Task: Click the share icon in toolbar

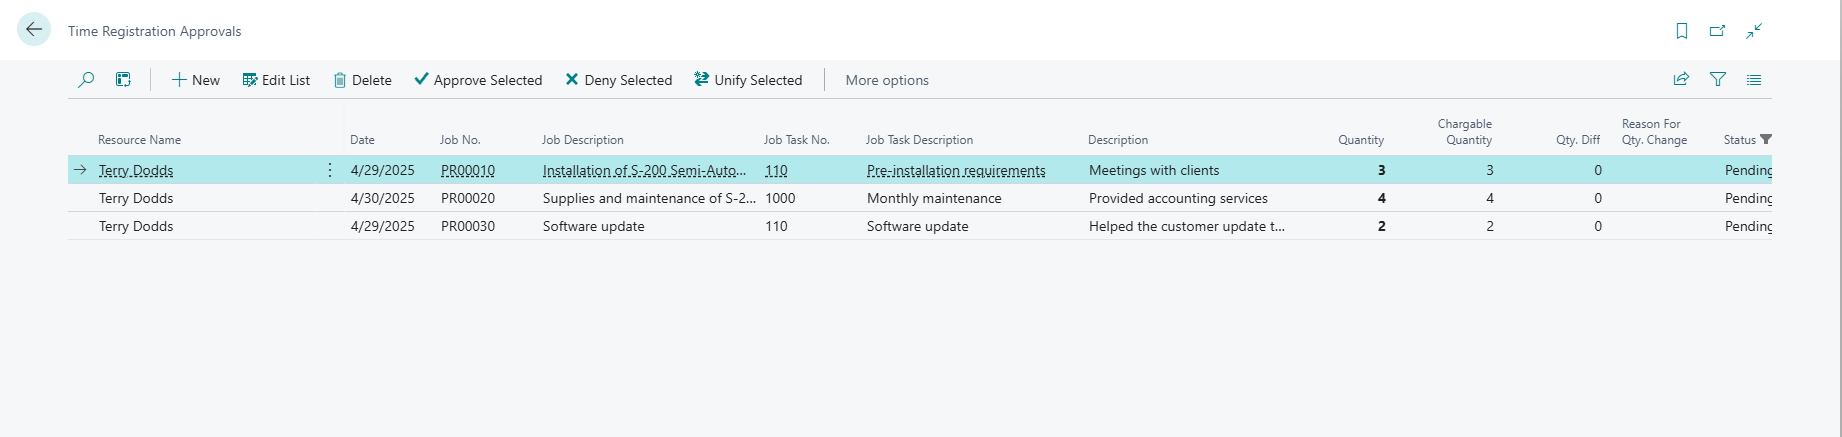Action: 1681,80
